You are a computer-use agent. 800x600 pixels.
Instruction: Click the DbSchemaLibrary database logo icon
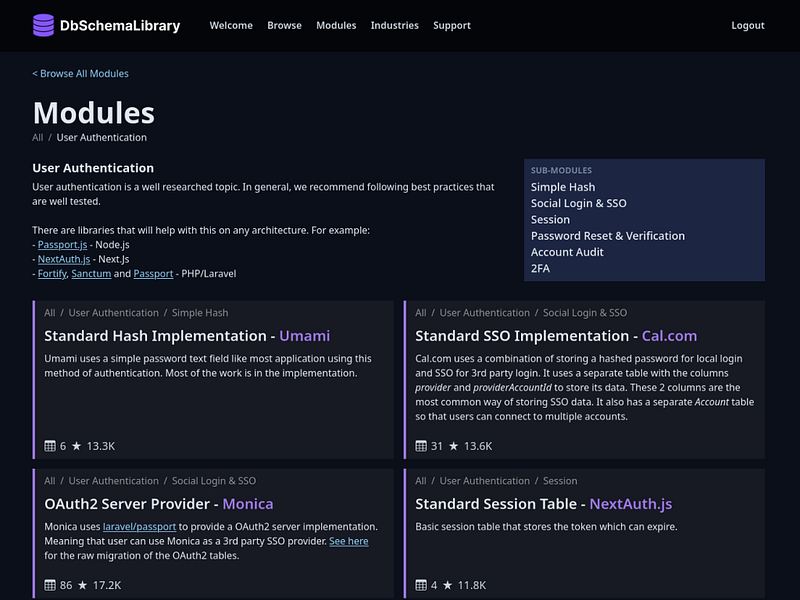pos(43,25)
